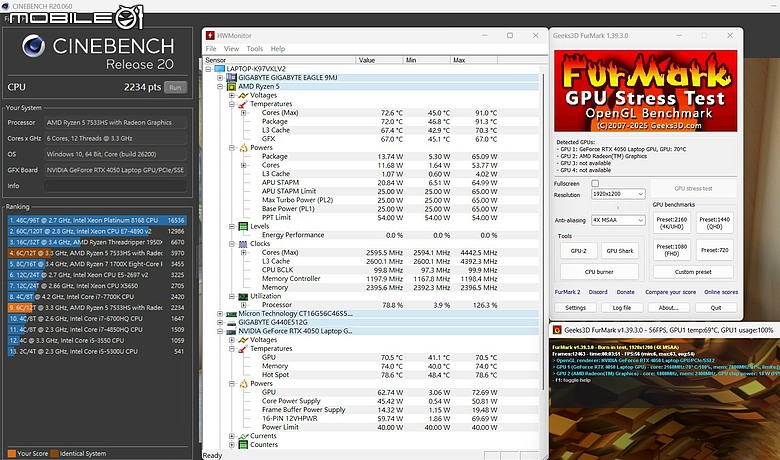Click the Currents icon under NVIDIA GPU
The height and width of the screenshot is (460, 780).
[x=243, y=436]
